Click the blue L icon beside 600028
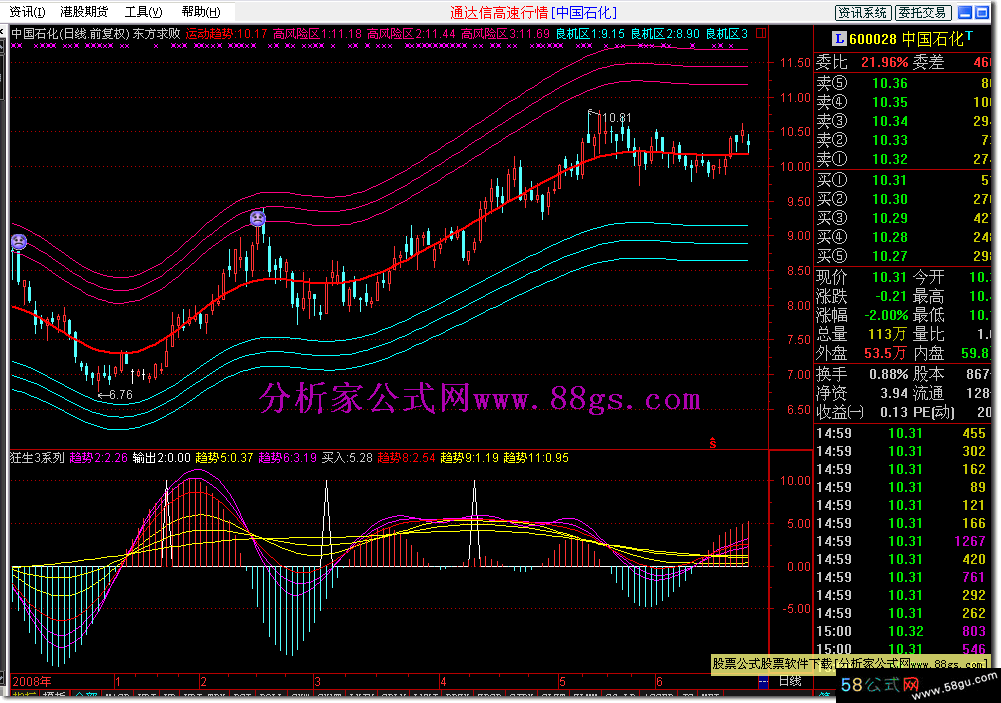 (839, 39)
